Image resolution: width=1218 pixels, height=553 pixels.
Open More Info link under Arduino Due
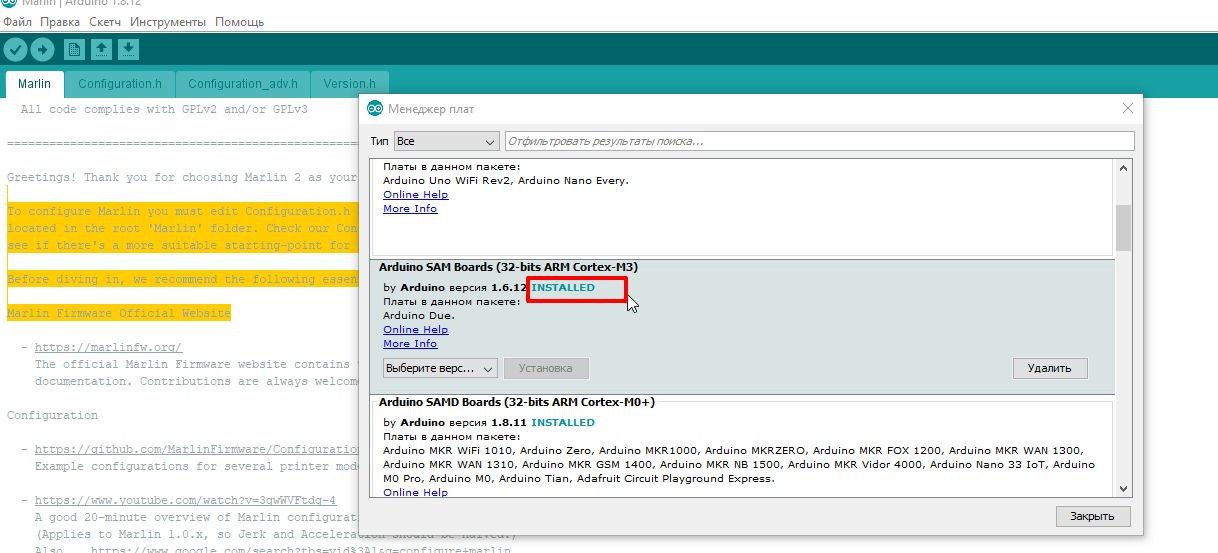[410, 343]
